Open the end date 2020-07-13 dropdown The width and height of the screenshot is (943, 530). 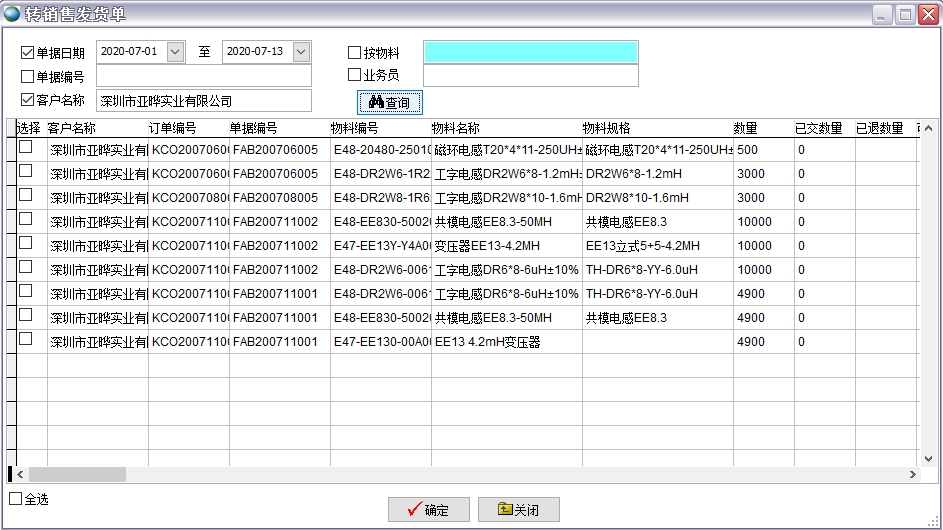click(x=301, y=51)
